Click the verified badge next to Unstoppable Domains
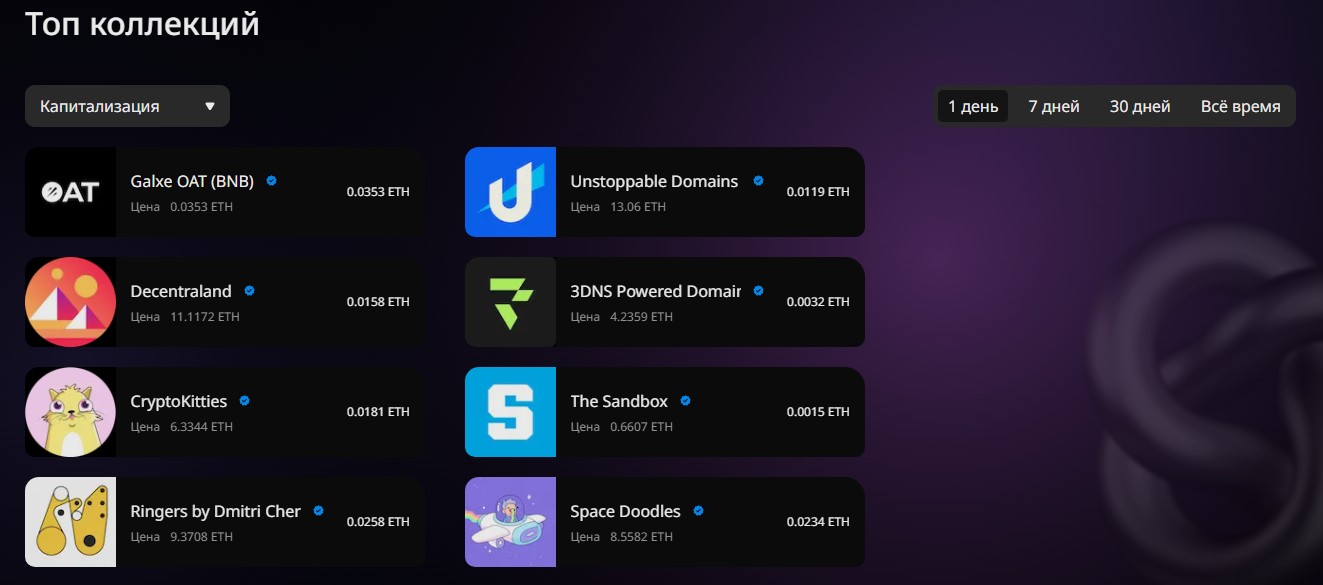This screenshot has width=1323, height=585. (x=758, y=181)
